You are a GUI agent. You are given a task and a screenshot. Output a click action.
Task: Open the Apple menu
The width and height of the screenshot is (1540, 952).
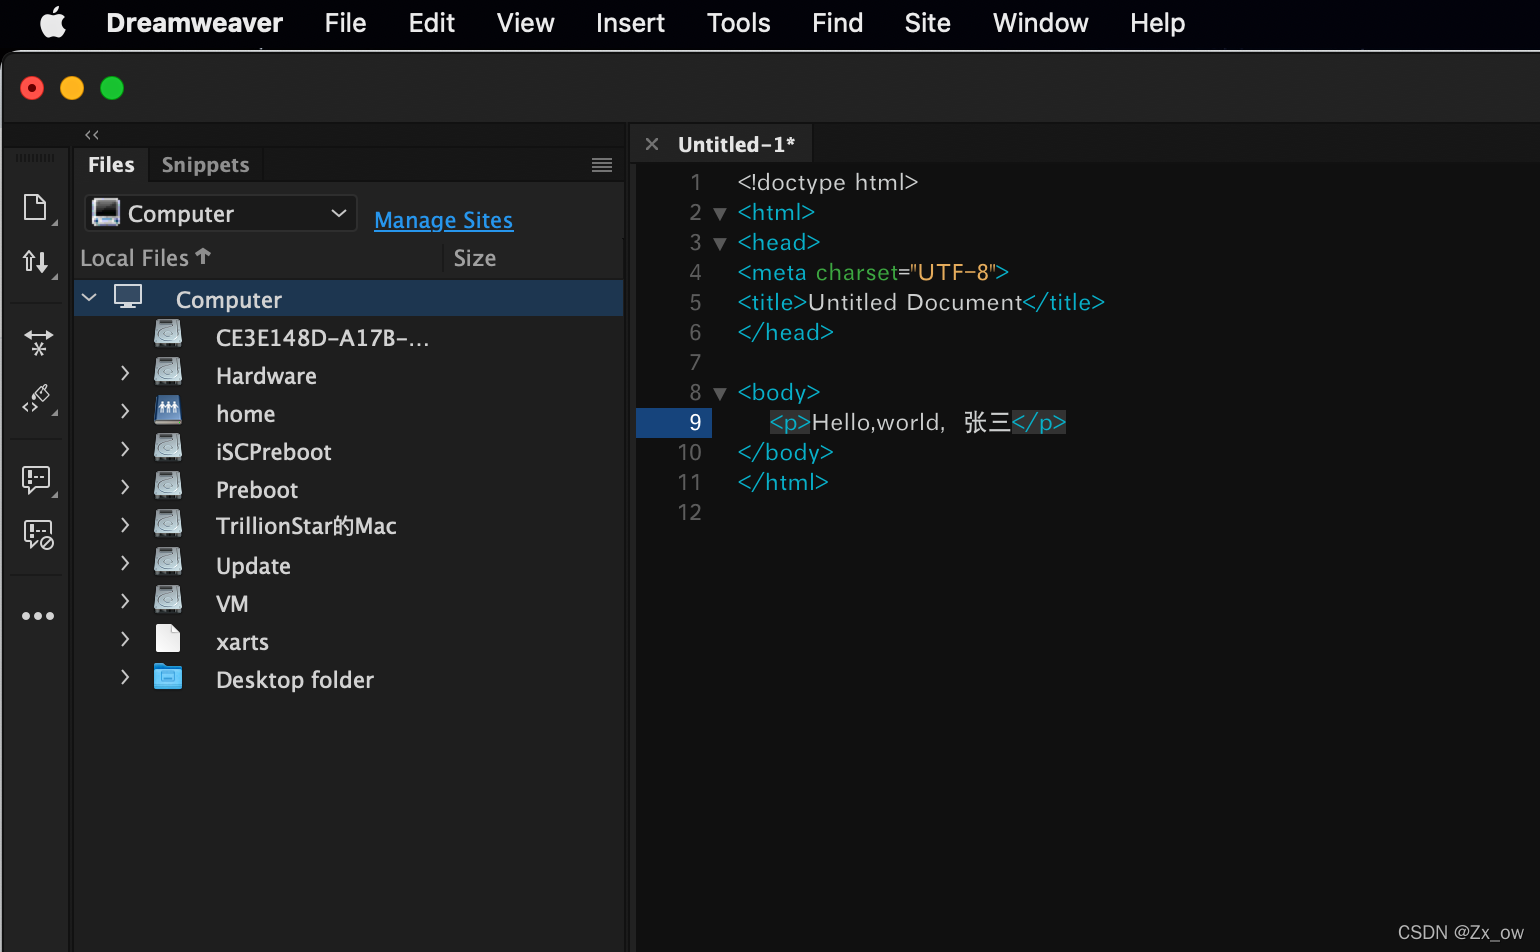(x=53, y=22)
